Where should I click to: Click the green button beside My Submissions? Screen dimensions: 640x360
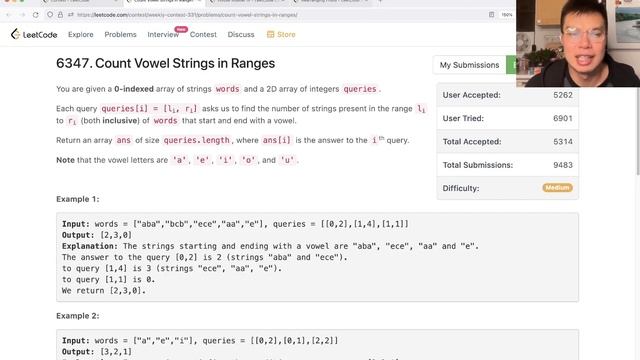tap(511, 65)
